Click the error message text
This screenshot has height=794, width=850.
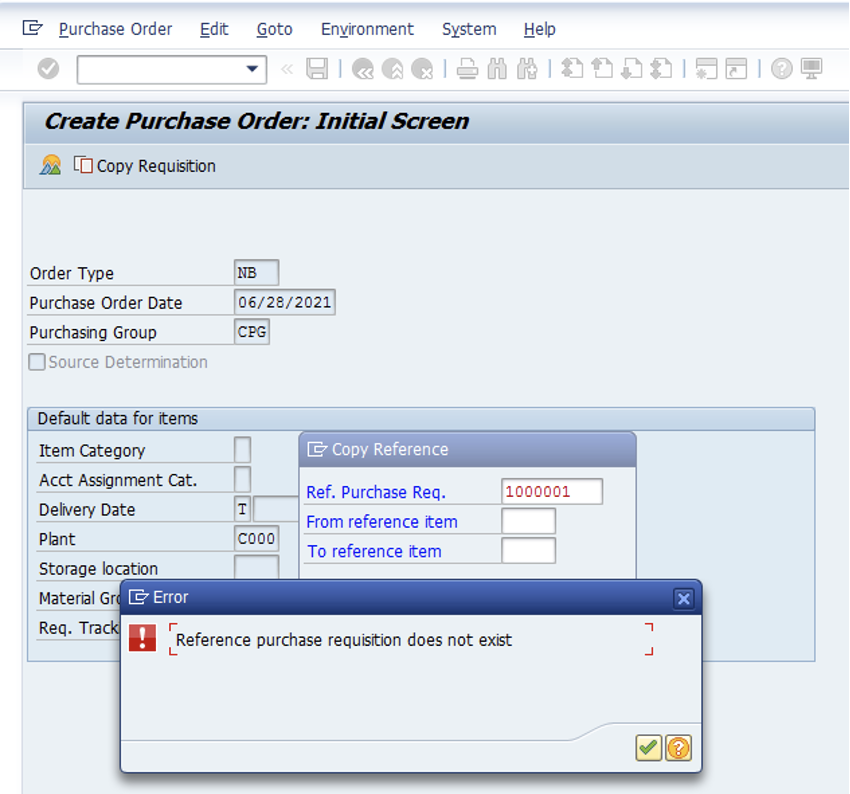coord(344,640)
